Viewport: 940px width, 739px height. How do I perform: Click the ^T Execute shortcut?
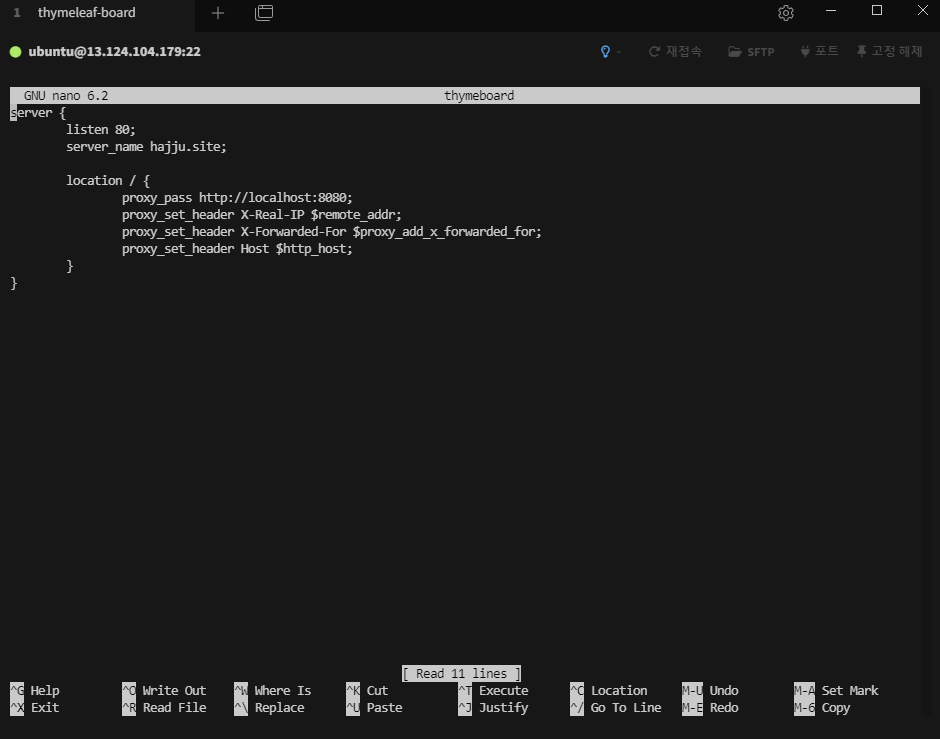point(493,690)
